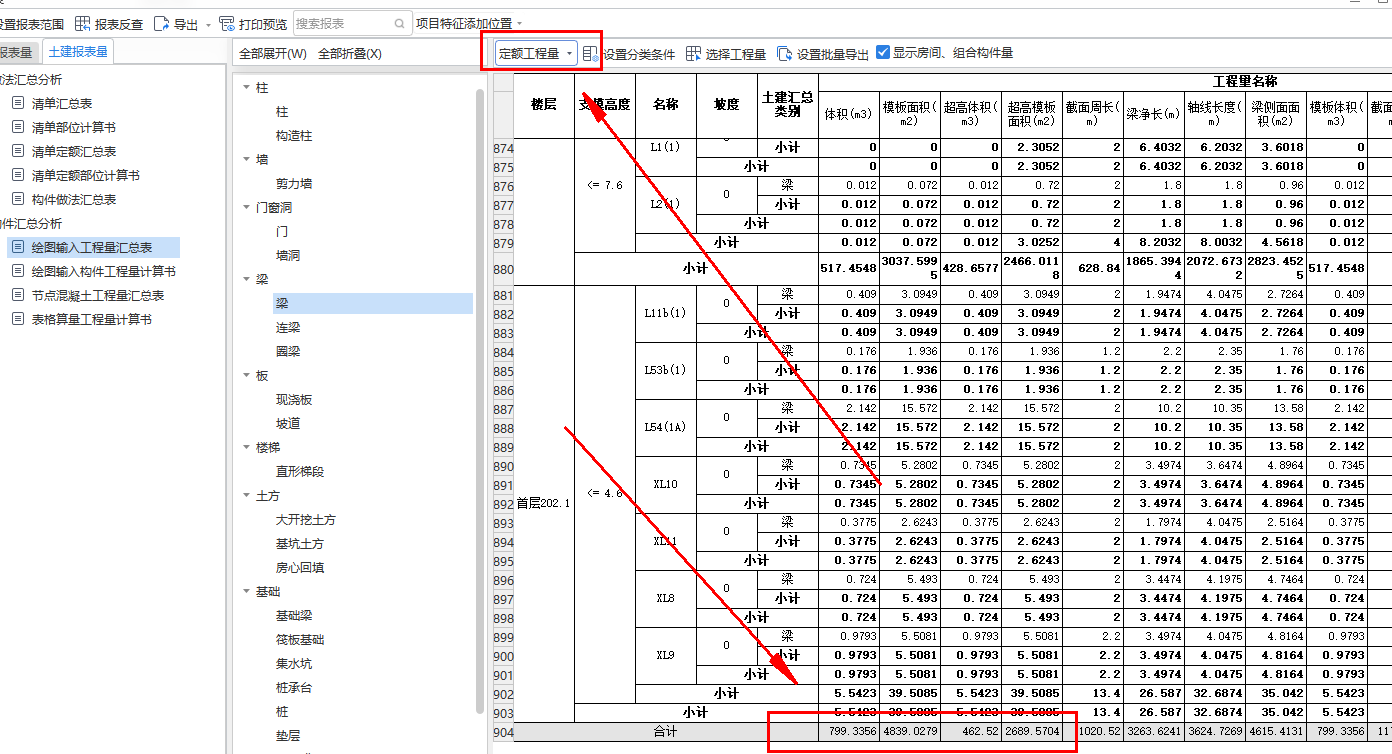Collapse the 门窗洞 category node
This screenshot has width=1392, height=754.
coord(246,207)
